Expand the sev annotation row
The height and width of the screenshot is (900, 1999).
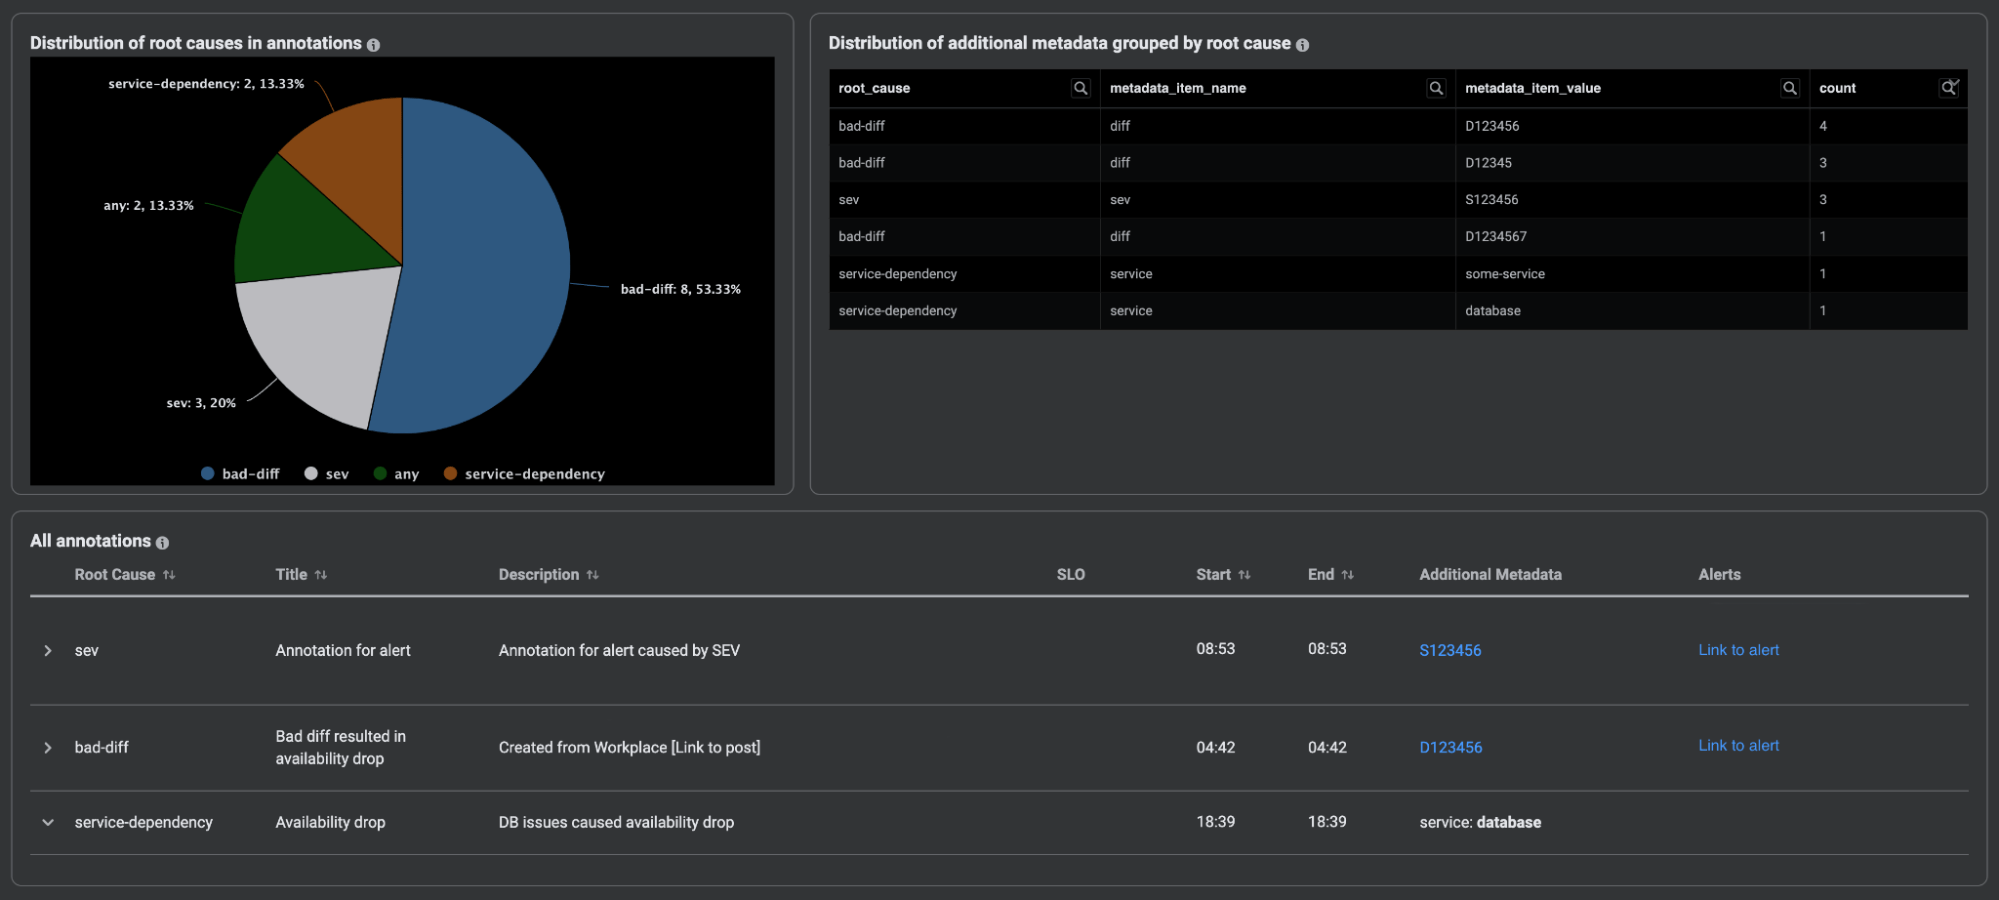[47, 650]
